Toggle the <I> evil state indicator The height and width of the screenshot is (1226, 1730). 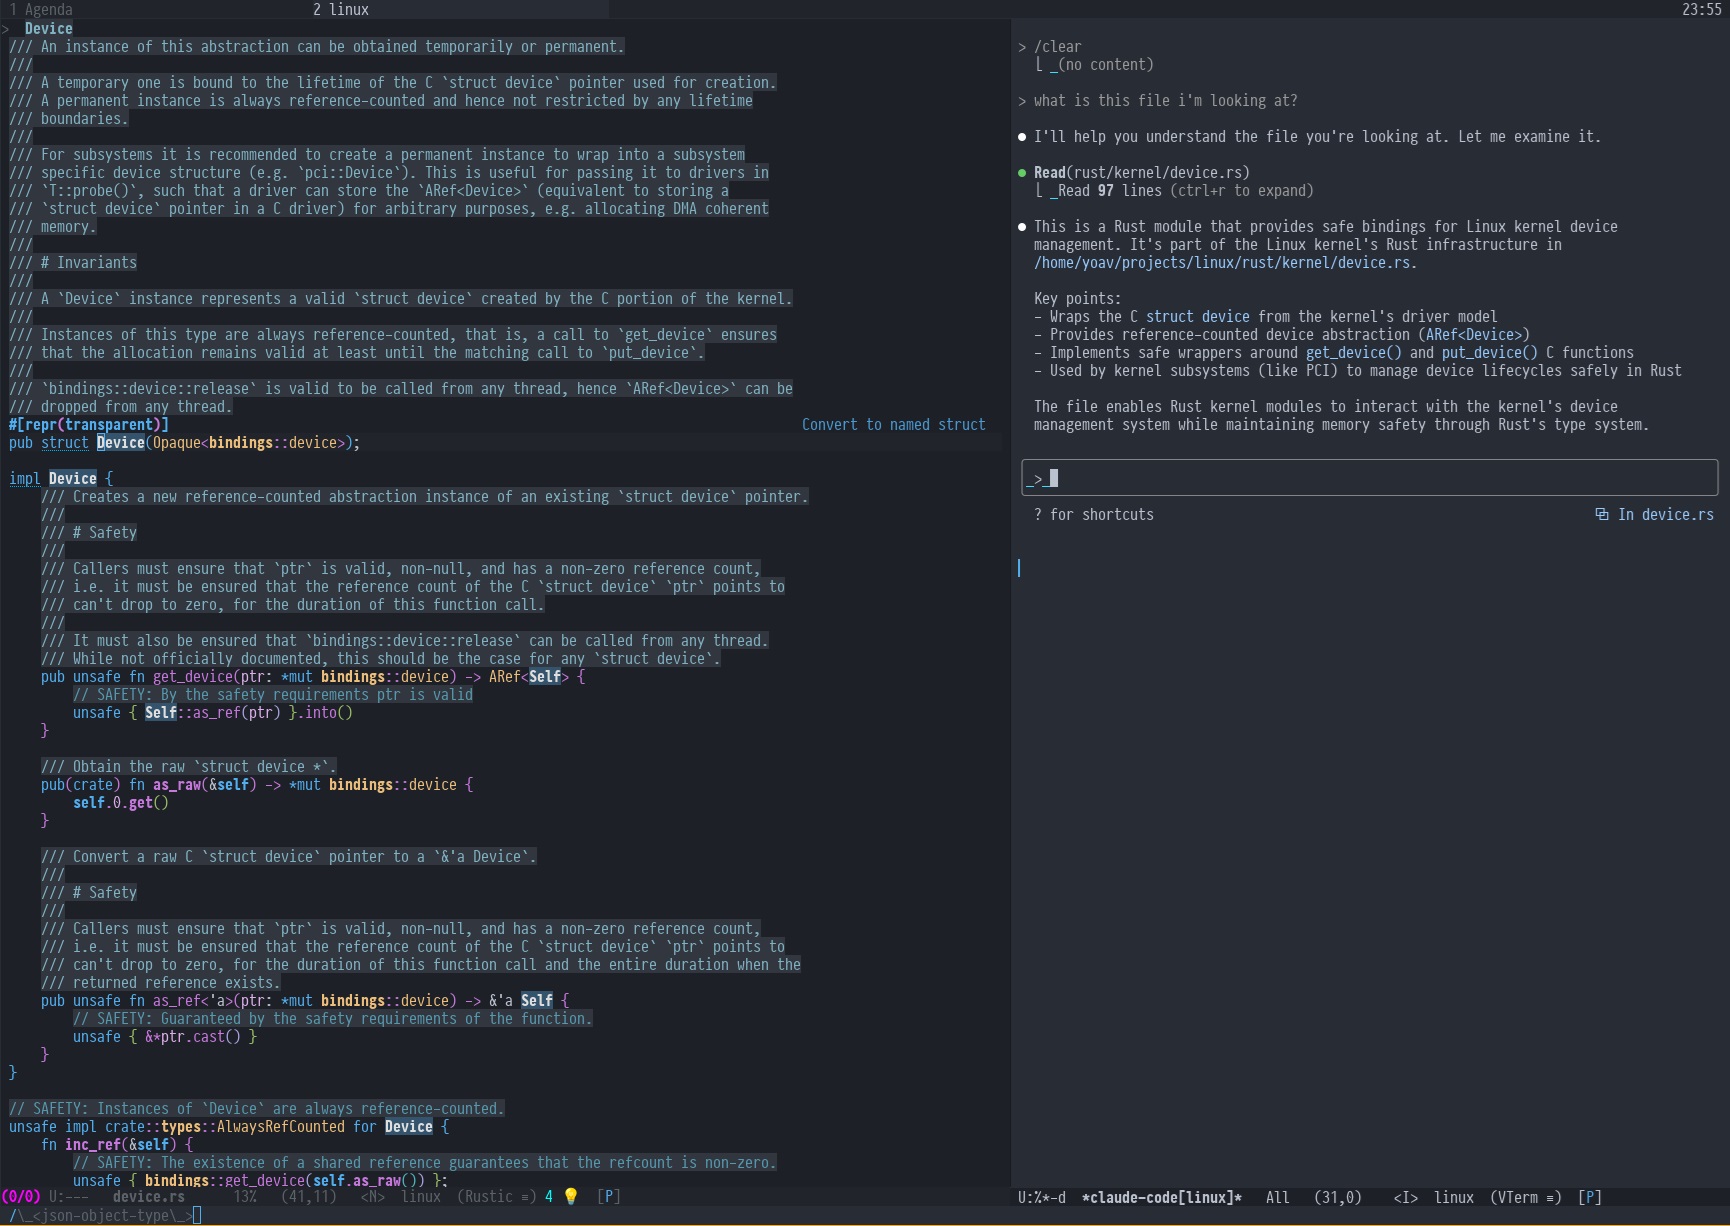point(1405,1198)
